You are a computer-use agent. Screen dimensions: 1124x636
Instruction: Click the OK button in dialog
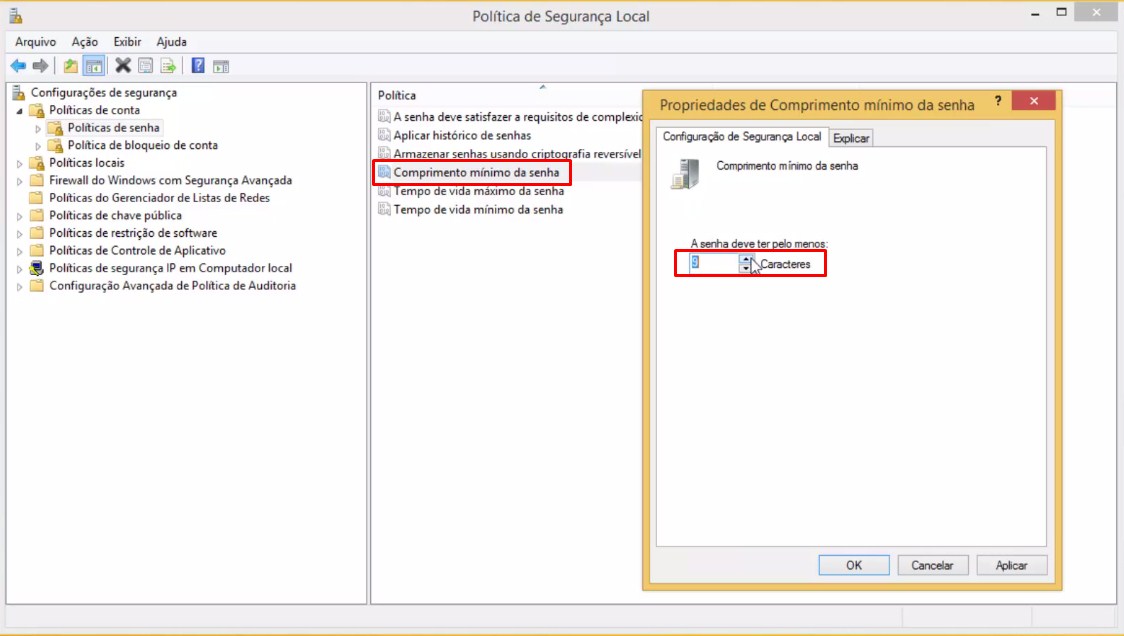pyautogui.click(x=854, y=565)
